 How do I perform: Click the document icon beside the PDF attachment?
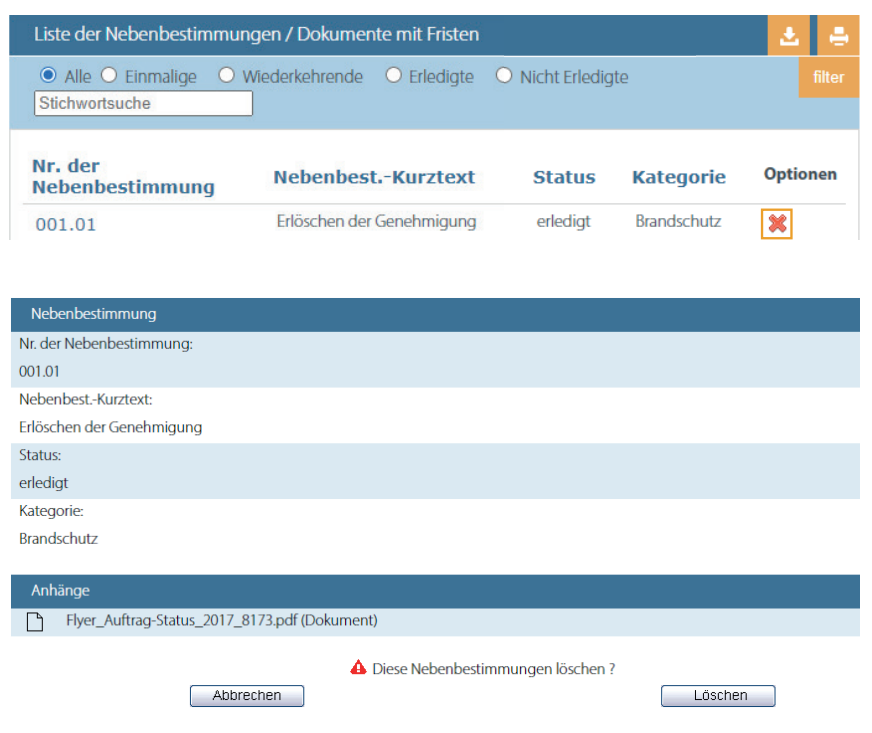(35, 622)
